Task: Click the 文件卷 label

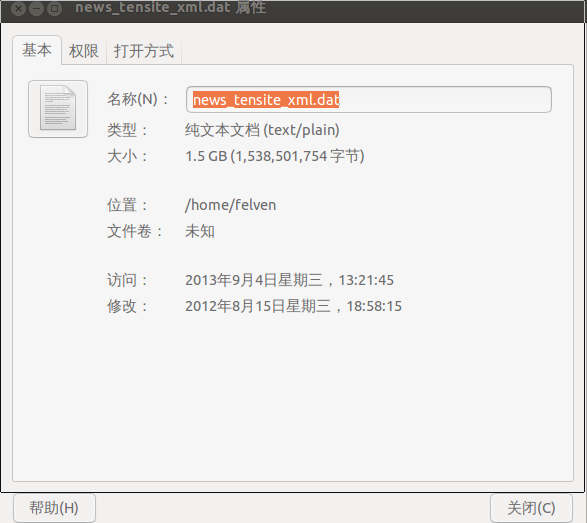Action: click(135, 231)
